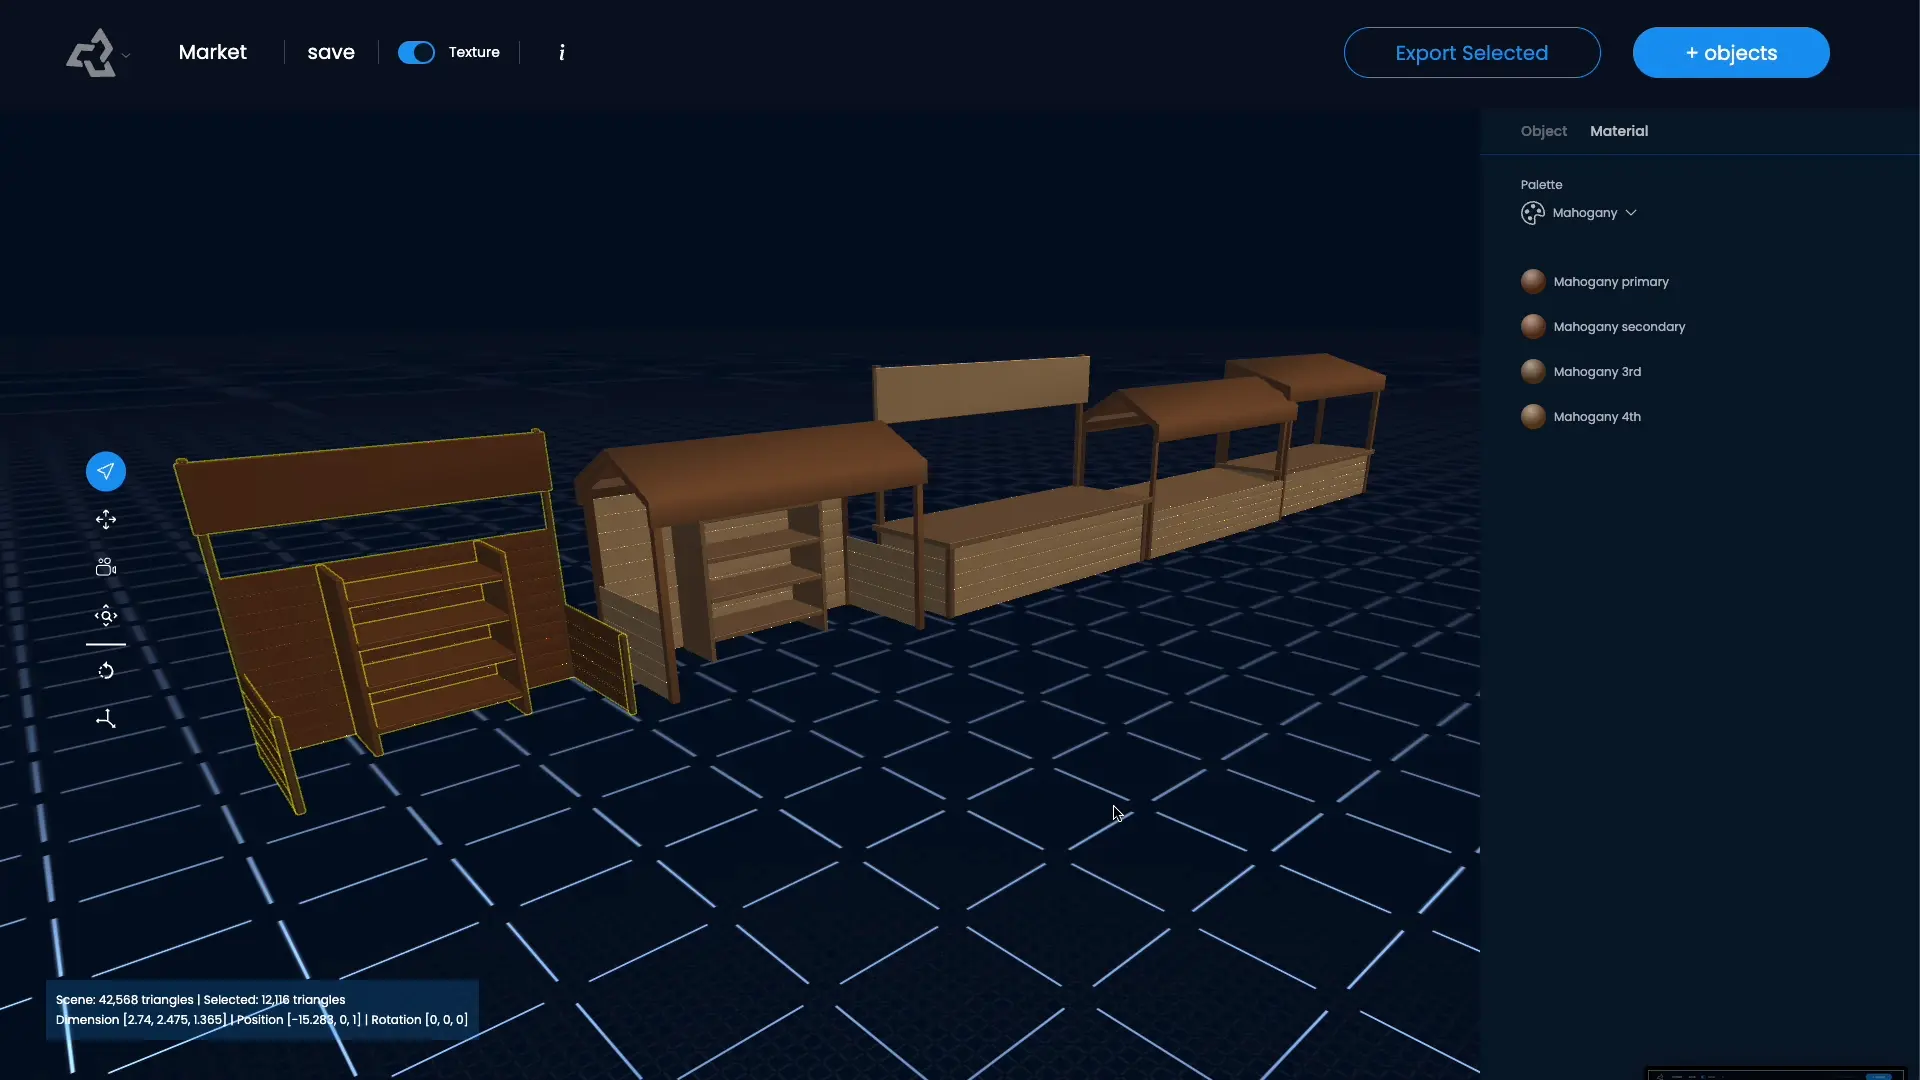1920x1080 pixels.
Task: Click the + objects button
Action: (1730, 53)
